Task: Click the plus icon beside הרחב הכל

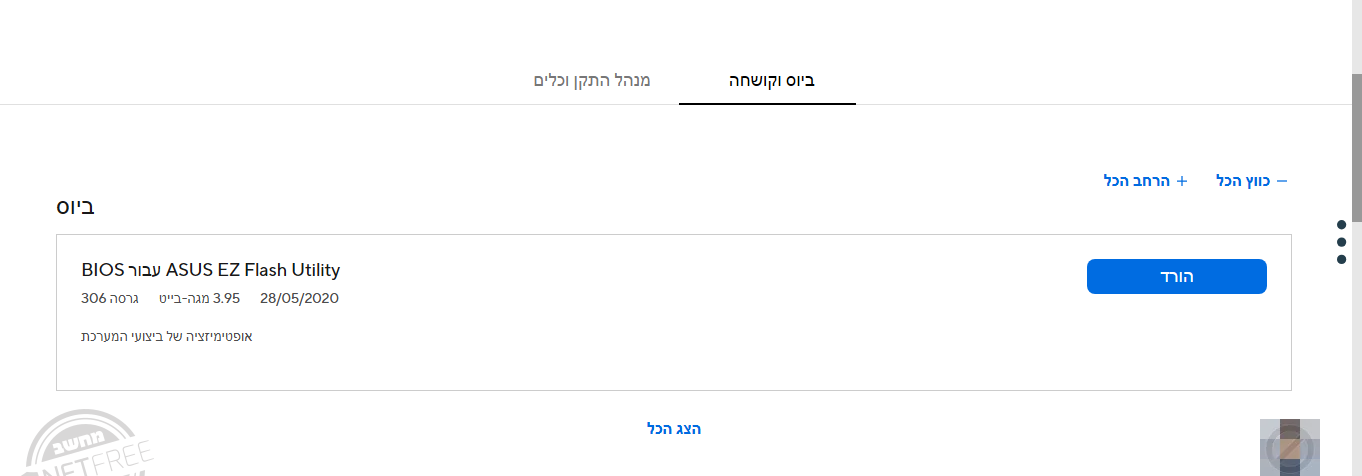Action: (1182, 181)
